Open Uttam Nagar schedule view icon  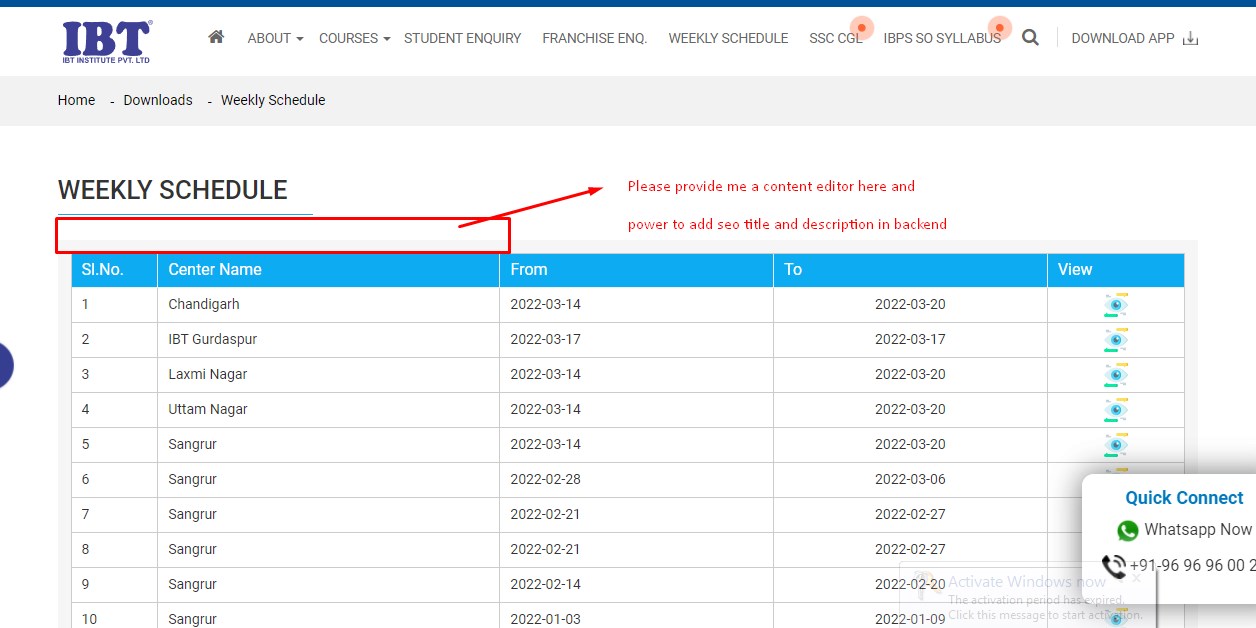point(1115,410)
